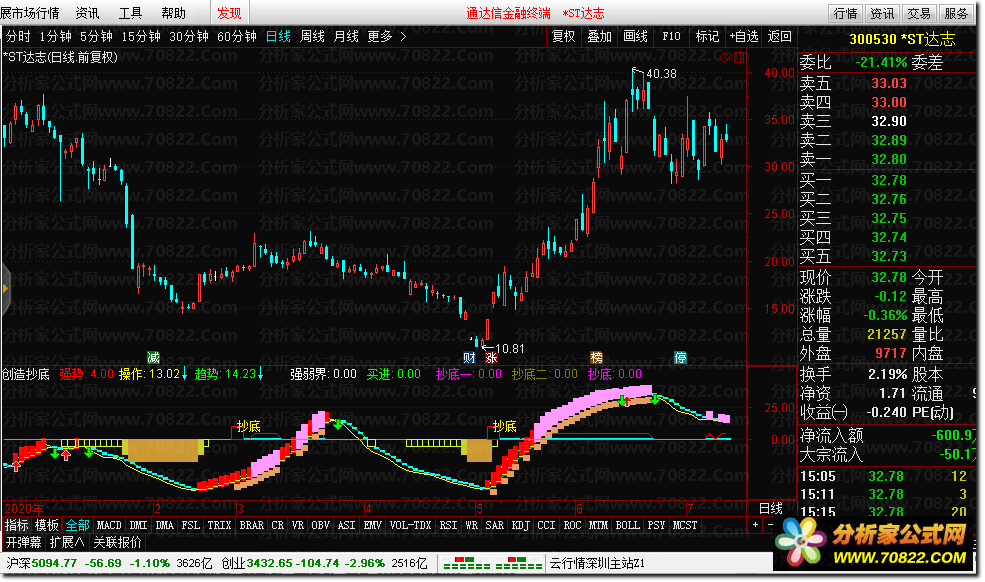The image size is (985, 582).
Task: Click the 资讯 button at top right
Action: click(882, 13)
